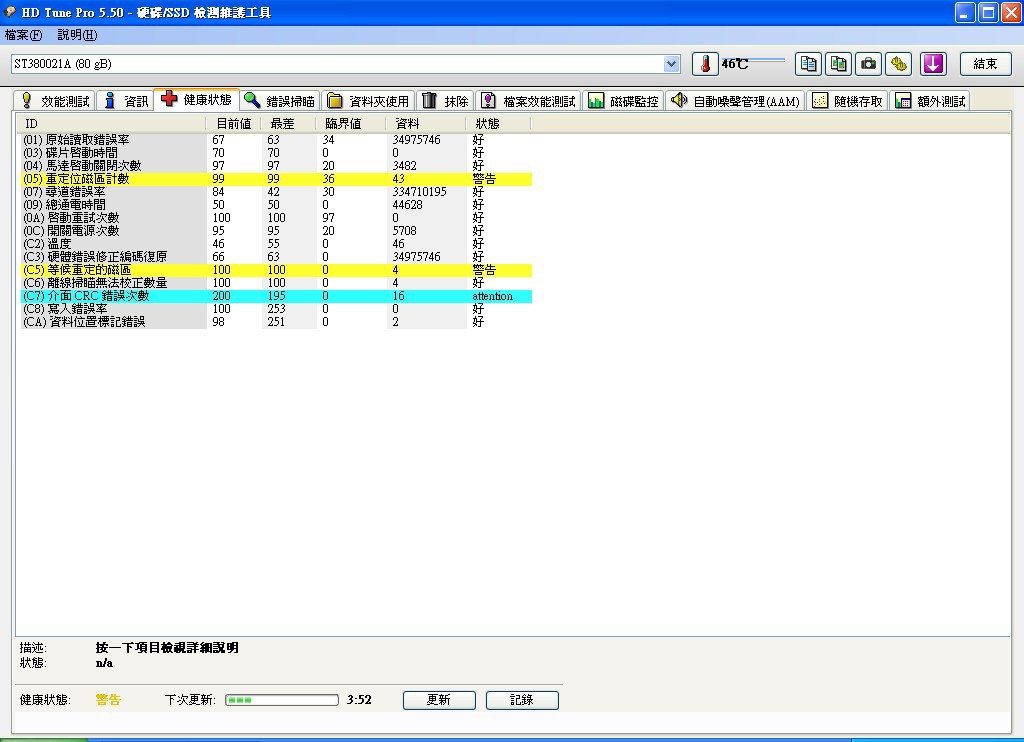Select highlighted row (05) 重定位磁區計數
Screen dimensions: 1024x742
[276, 179]
